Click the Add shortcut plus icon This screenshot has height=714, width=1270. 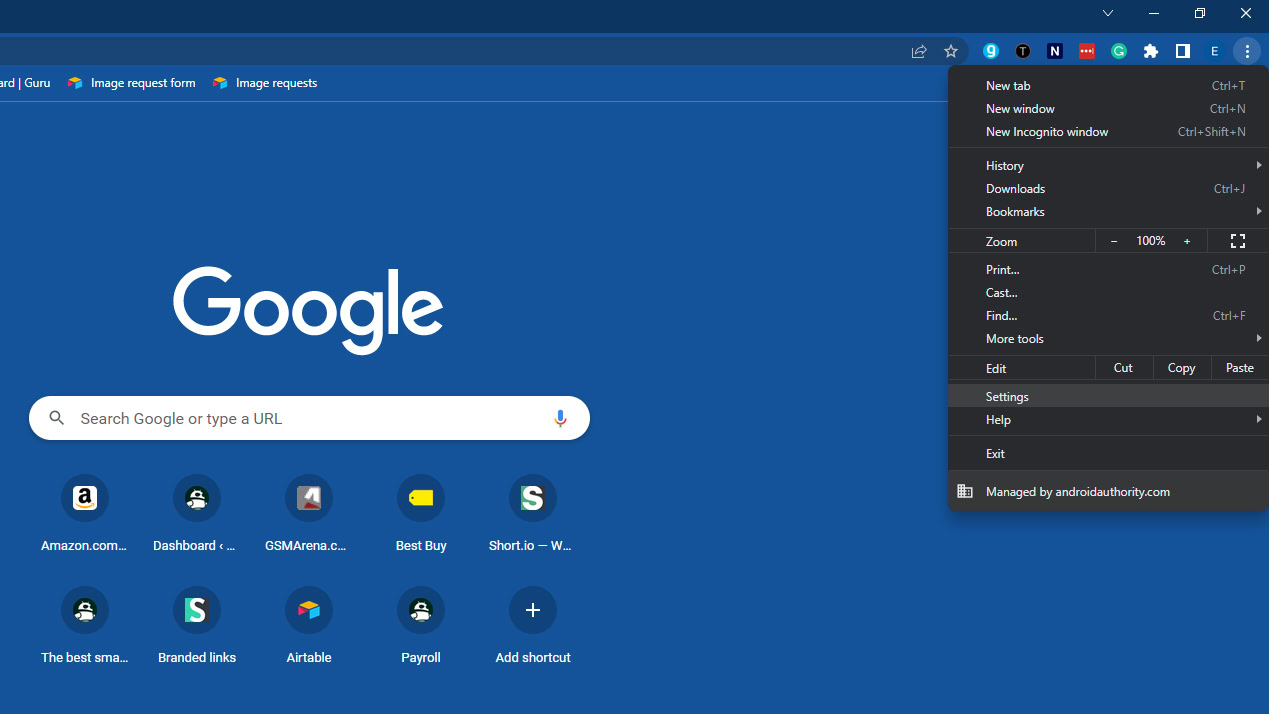click(x=533, y=610)
